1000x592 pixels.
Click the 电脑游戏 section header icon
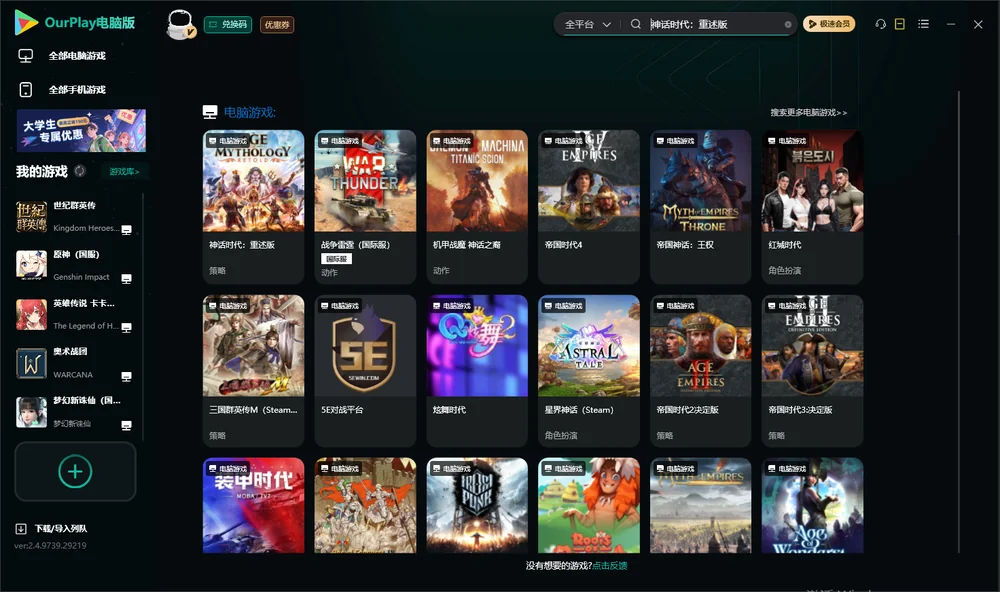click(x=210, y=112)
